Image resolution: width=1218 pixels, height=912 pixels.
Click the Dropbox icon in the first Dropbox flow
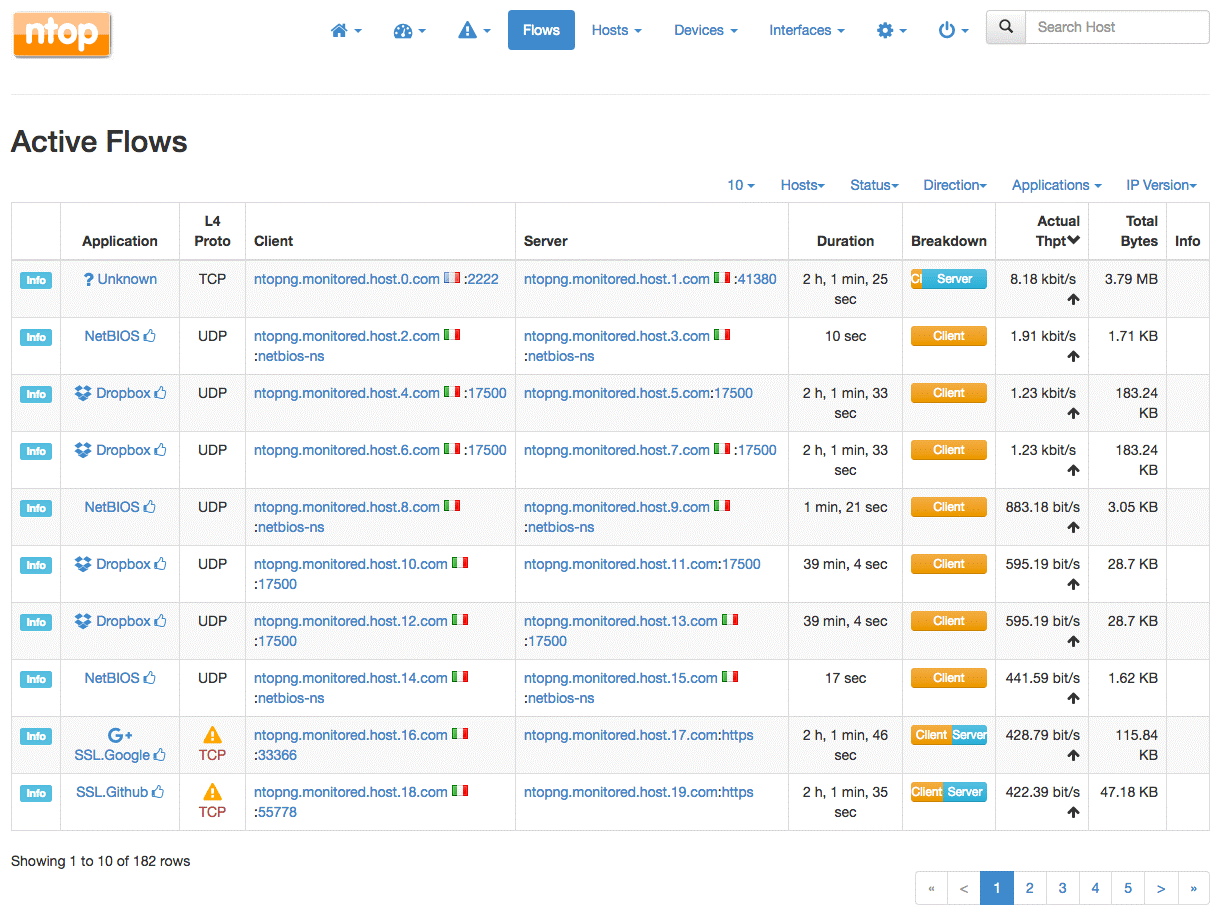point(83,393)
